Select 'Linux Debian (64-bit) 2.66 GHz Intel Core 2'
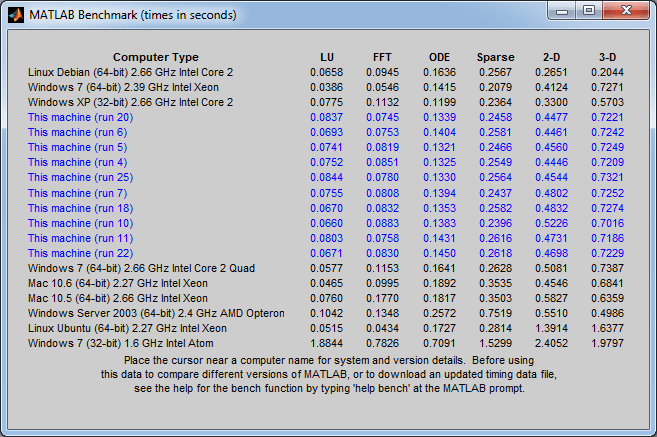Viewport: 657px width, 437px height. pyautogui.click(x=130, y=72)
